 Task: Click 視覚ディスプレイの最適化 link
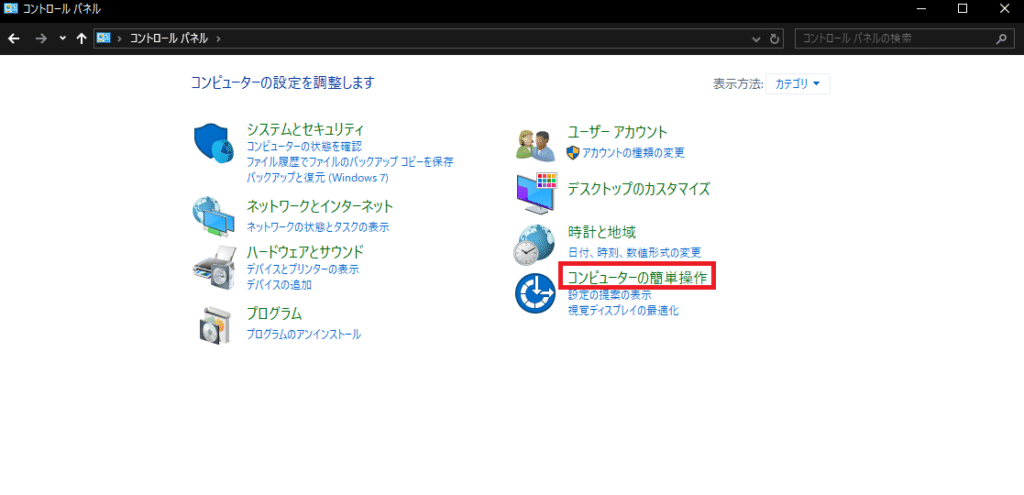(x=623, y=310)
